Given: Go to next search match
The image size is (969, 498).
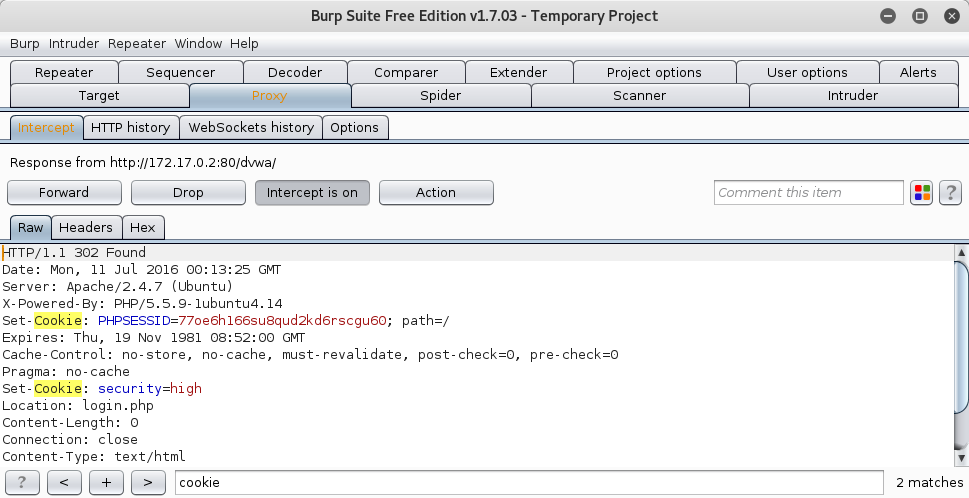Looking at the screenshot, I should coord(148,483).
